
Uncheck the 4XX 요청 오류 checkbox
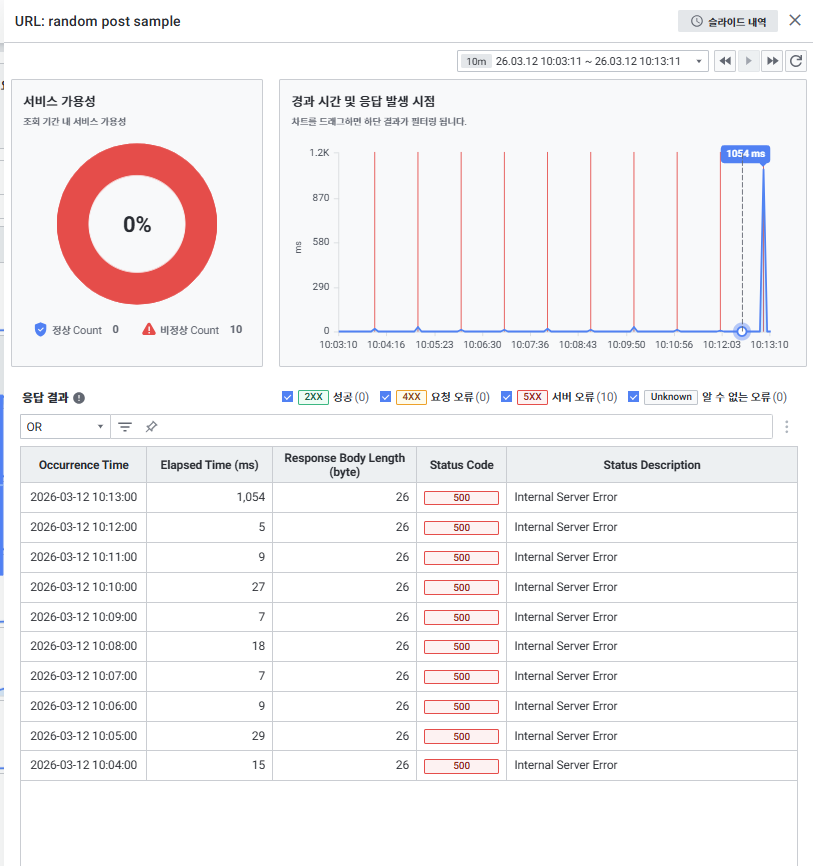(386, 397)
